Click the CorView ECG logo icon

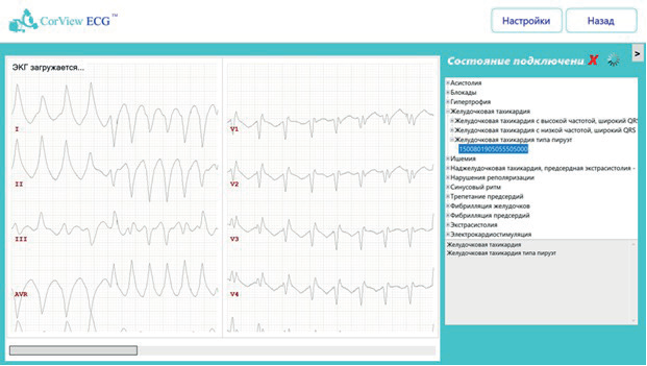coord(23,21)
